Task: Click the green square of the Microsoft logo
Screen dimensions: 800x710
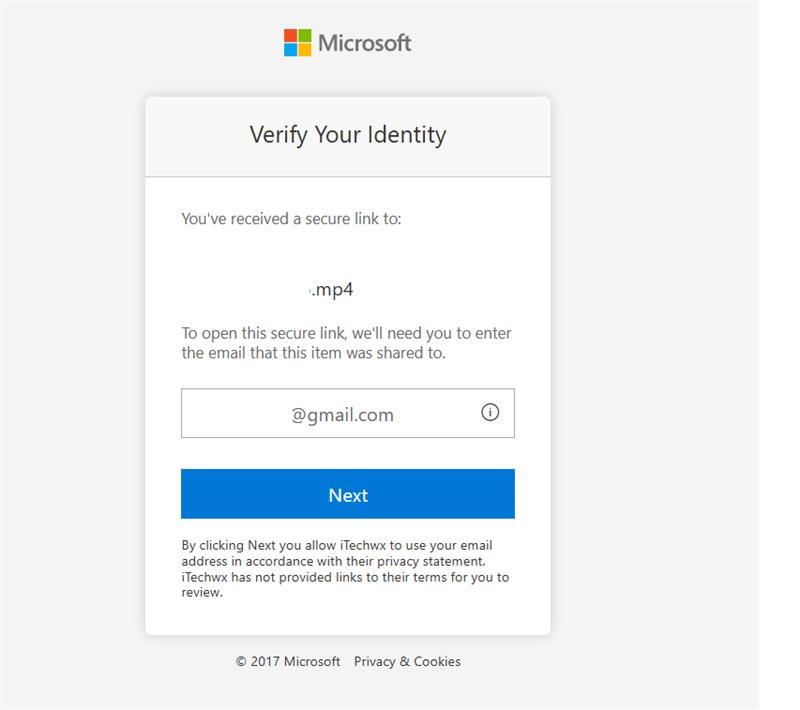Action: (x=303, y=36)
